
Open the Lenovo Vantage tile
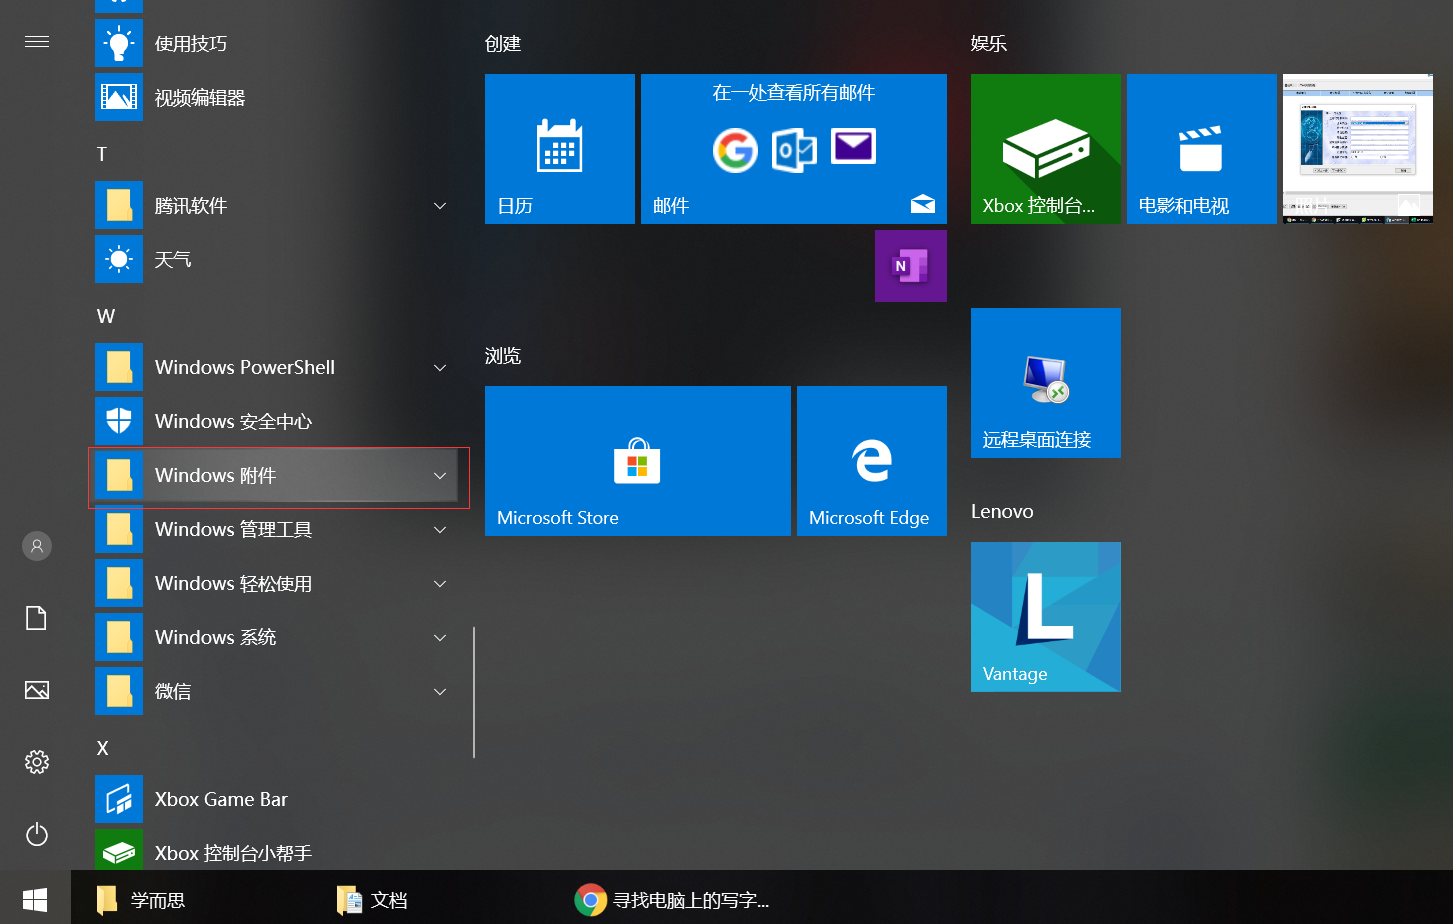click(x=1046, y=617)
